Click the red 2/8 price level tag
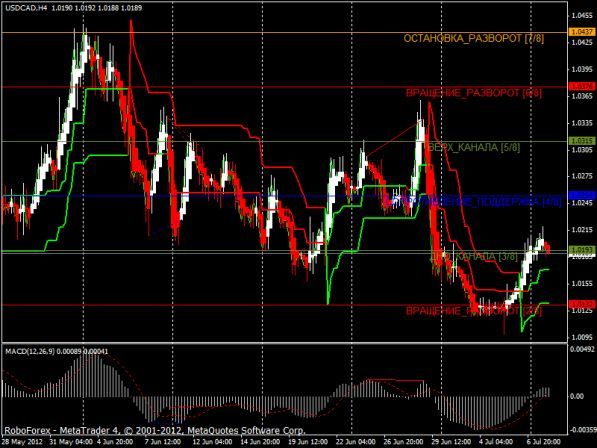This screenshot has width=597, height=448. tap(582, 304)
